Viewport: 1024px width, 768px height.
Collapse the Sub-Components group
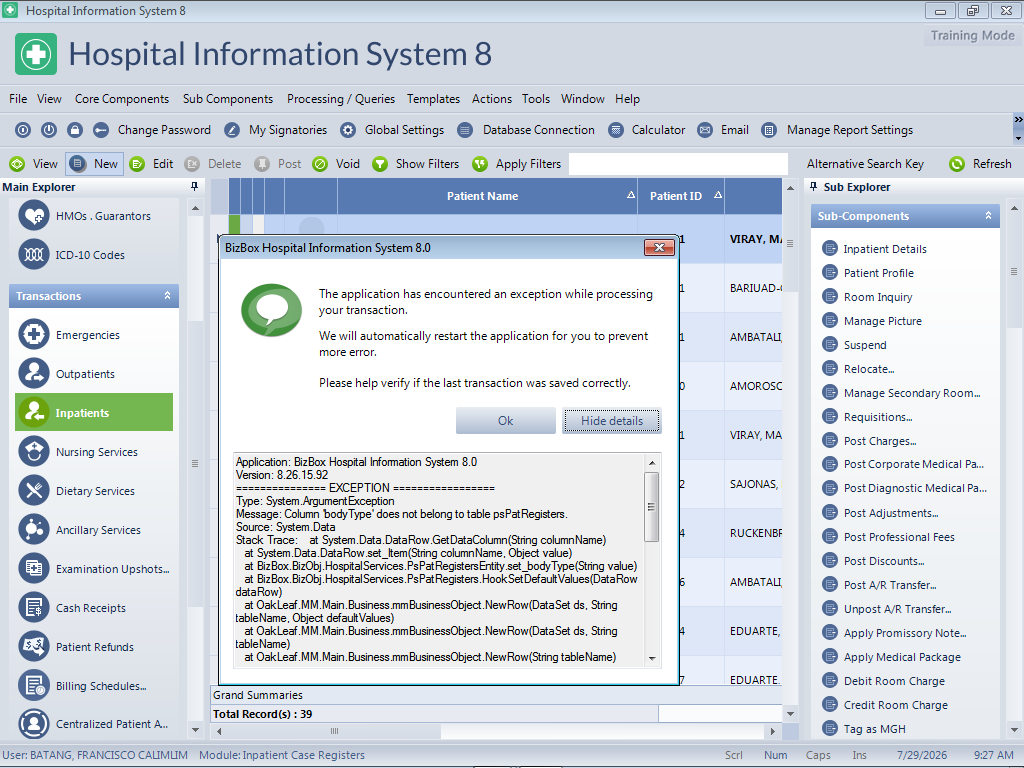click(988, 216)
